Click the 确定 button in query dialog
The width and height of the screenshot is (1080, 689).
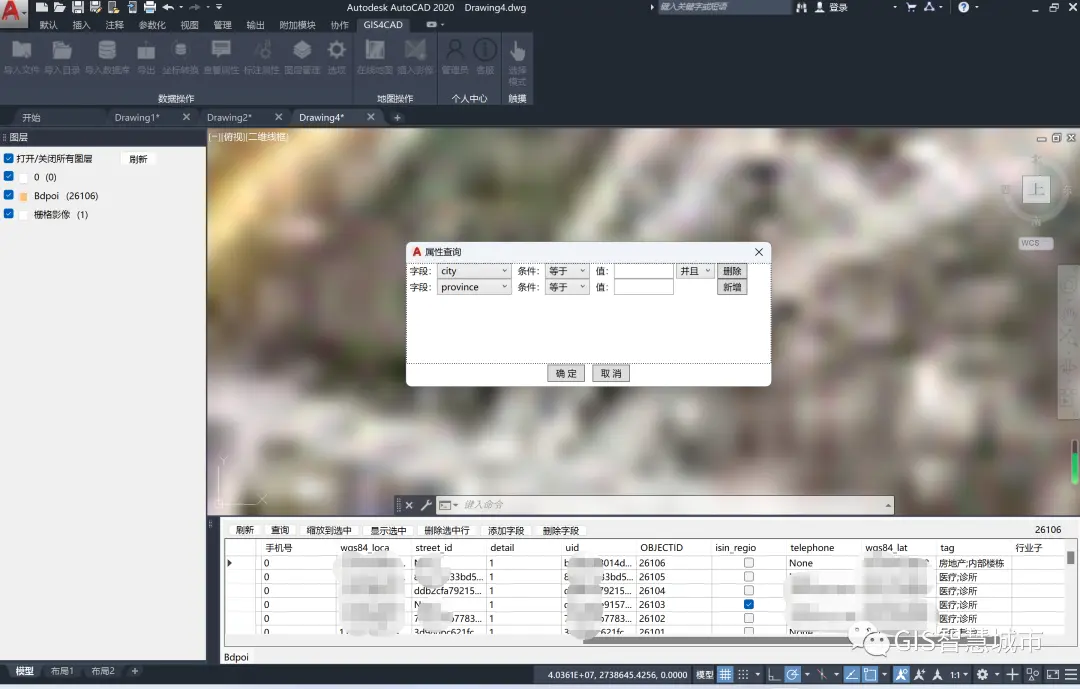pos(566,373)
